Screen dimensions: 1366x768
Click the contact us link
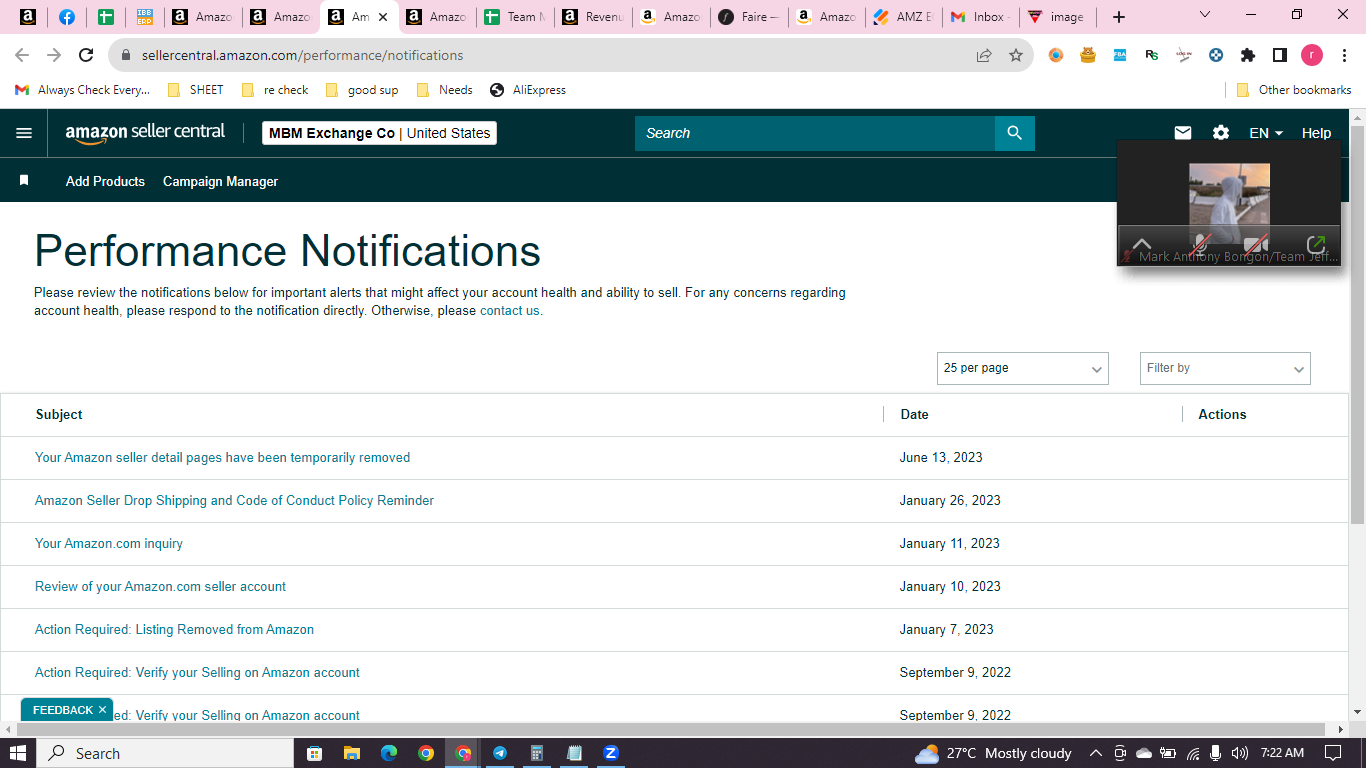[x=509, y=311]
